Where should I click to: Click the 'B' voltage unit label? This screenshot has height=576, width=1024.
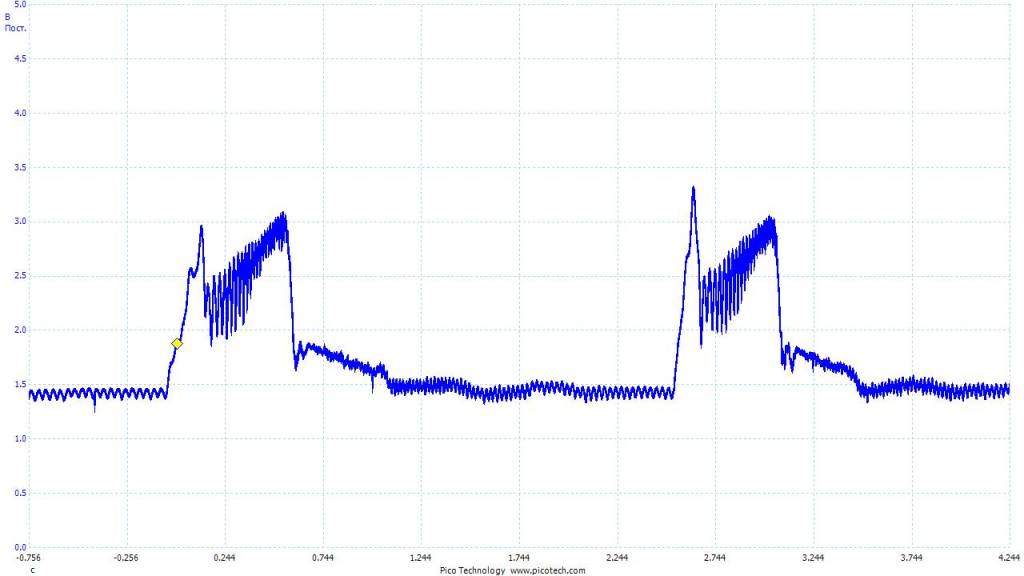coord(8,17)
